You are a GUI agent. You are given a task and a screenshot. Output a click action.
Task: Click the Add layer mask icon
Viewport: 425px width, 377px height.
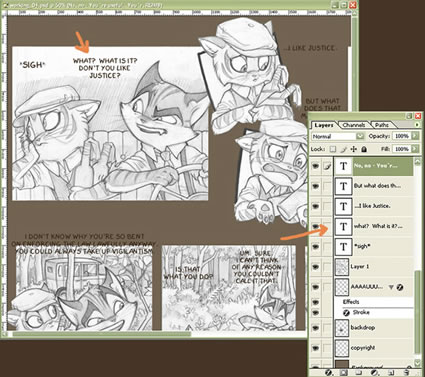point(343,373)
